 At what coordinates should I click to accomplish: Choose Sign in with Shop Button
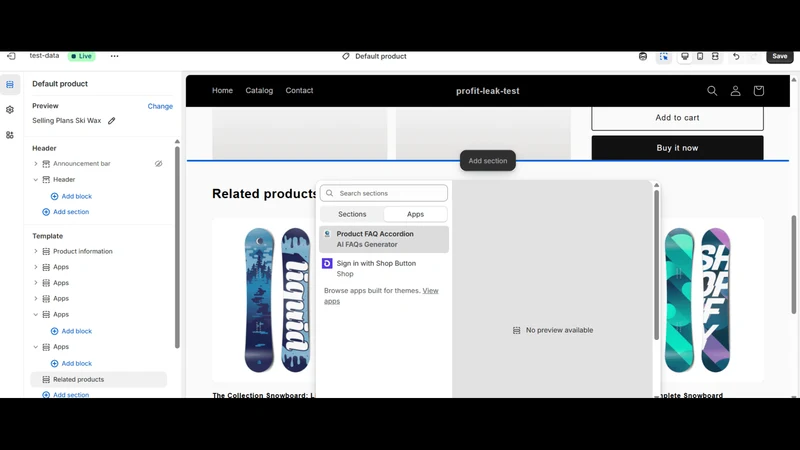point(384,268)
